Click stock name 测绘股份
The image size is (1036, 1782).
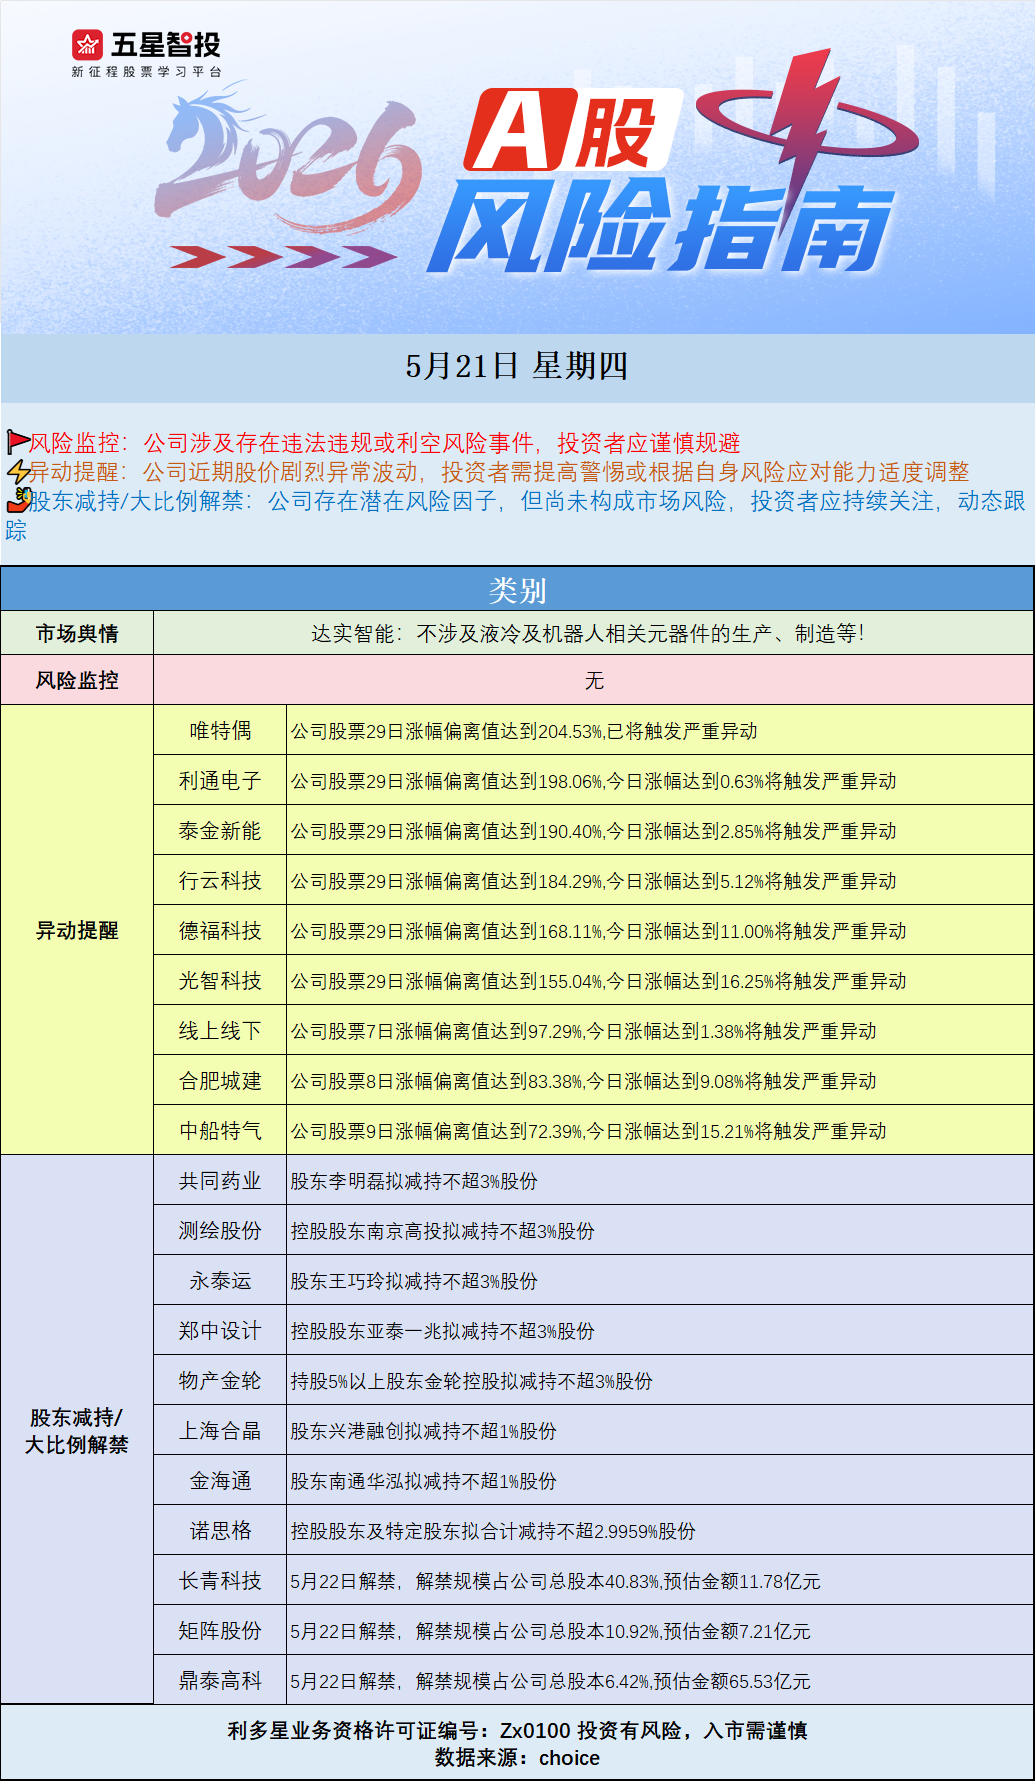pyautogui.click(x=220, y=1230)
